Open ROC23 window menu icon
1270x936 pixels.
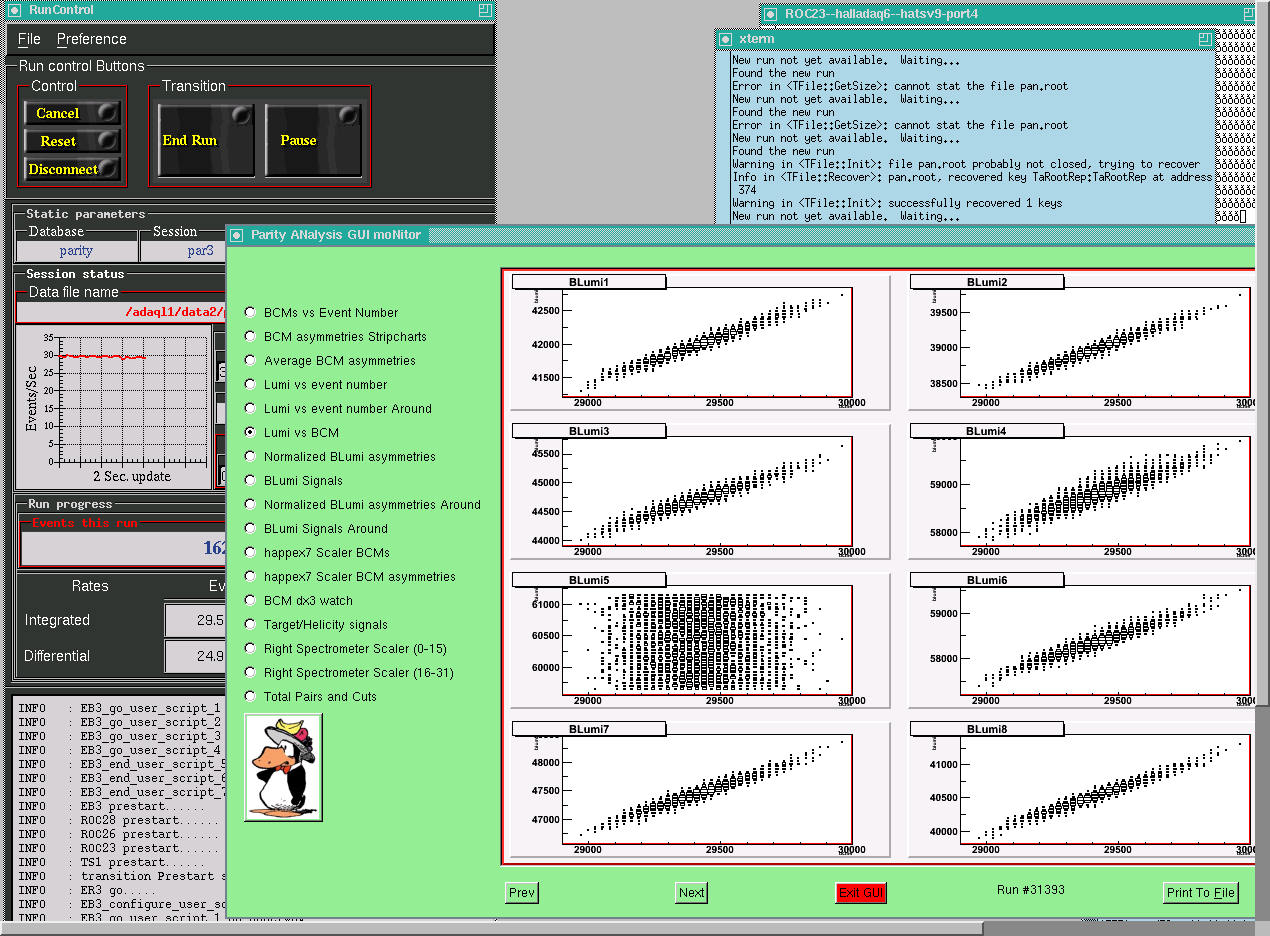[x=771, y=14]
